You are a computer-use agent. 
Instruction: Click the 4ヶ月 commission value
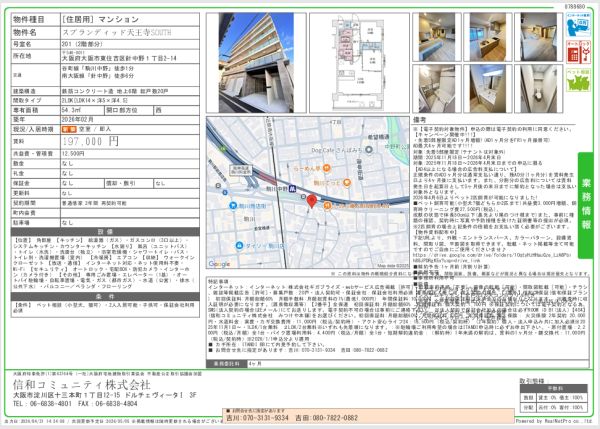coord(255,364)
